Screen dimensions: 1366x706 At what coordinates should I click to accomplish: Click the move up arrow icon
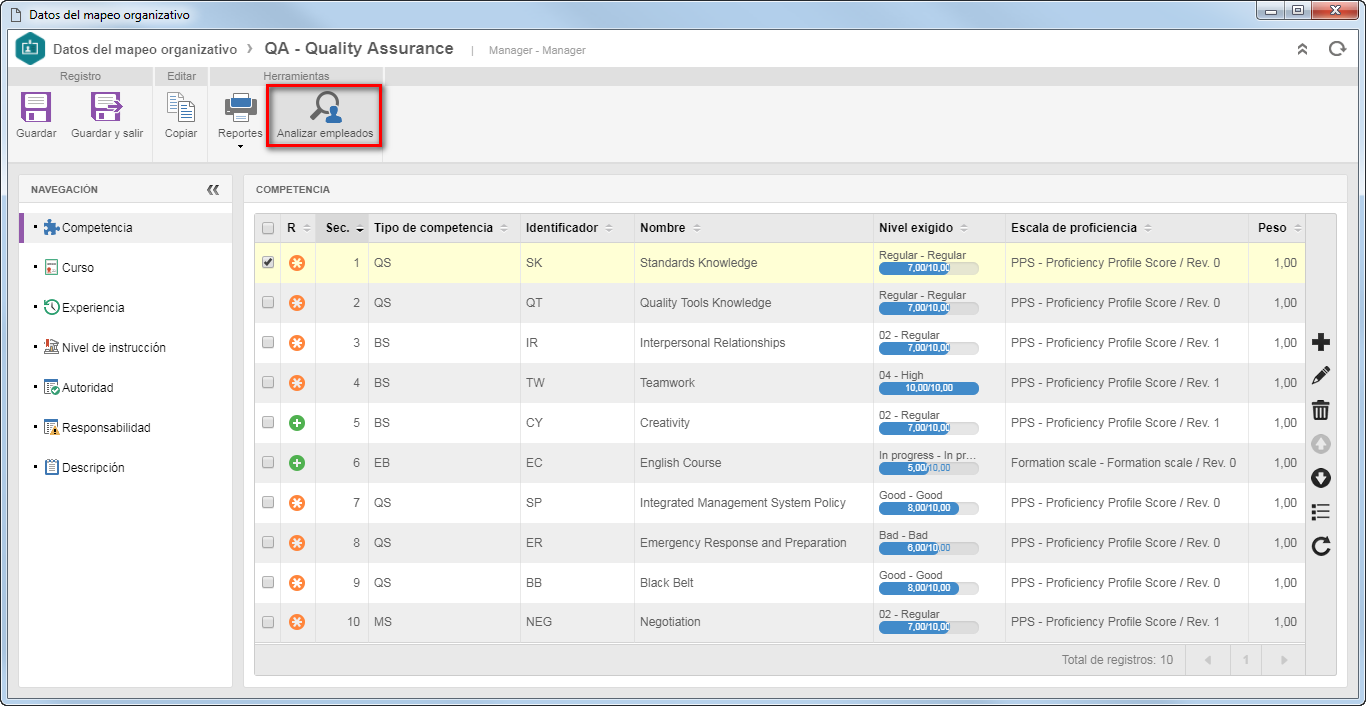pyautogui.click(x=1321, y=444)
